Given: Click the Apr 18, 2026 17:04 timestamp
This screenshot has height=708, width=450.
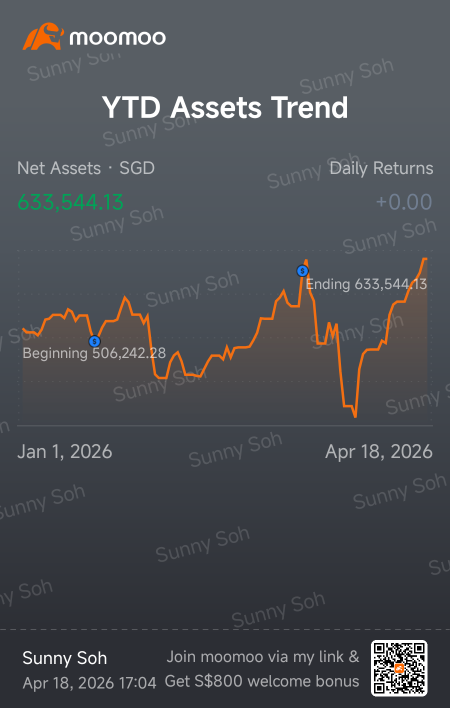Looking at the screenshot, I should [x=89, y=683].
